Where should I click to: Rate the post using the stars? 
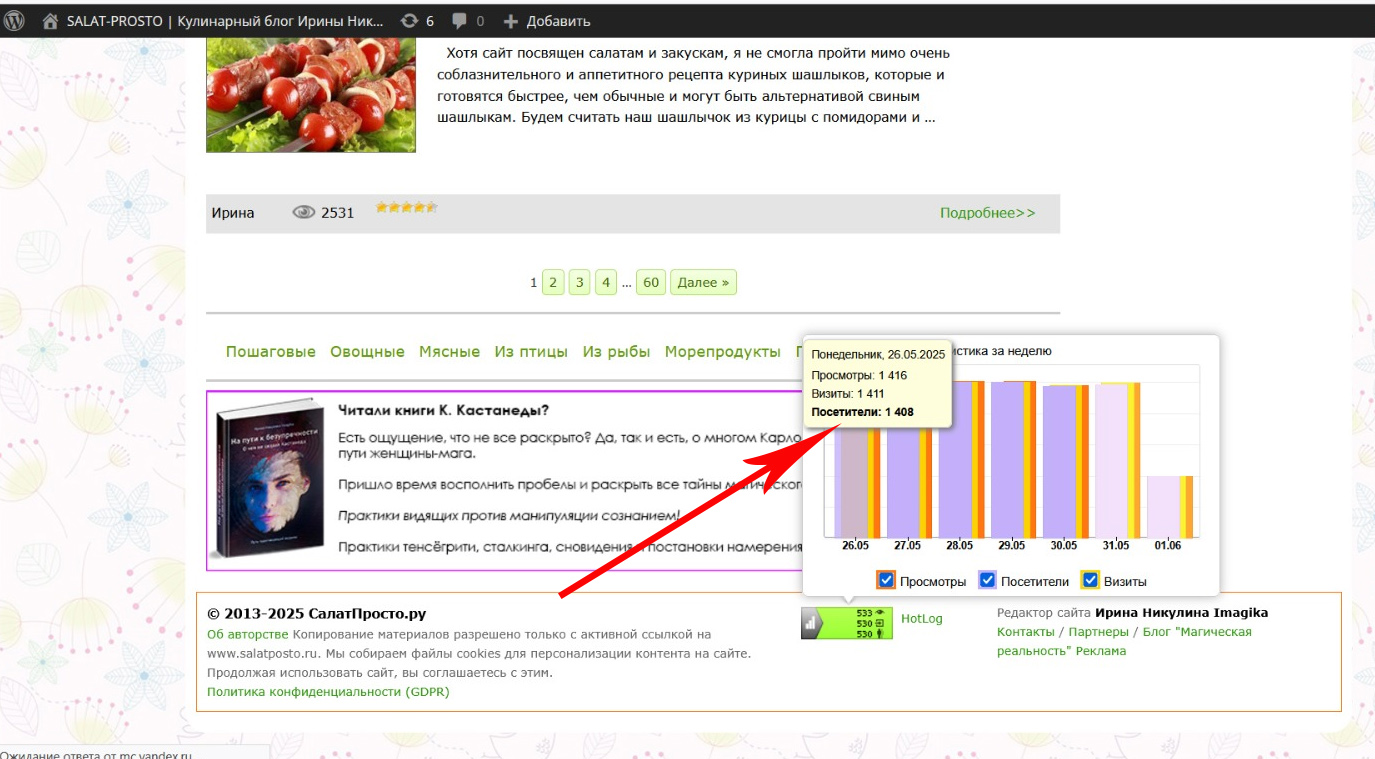[x=406, y=208]
